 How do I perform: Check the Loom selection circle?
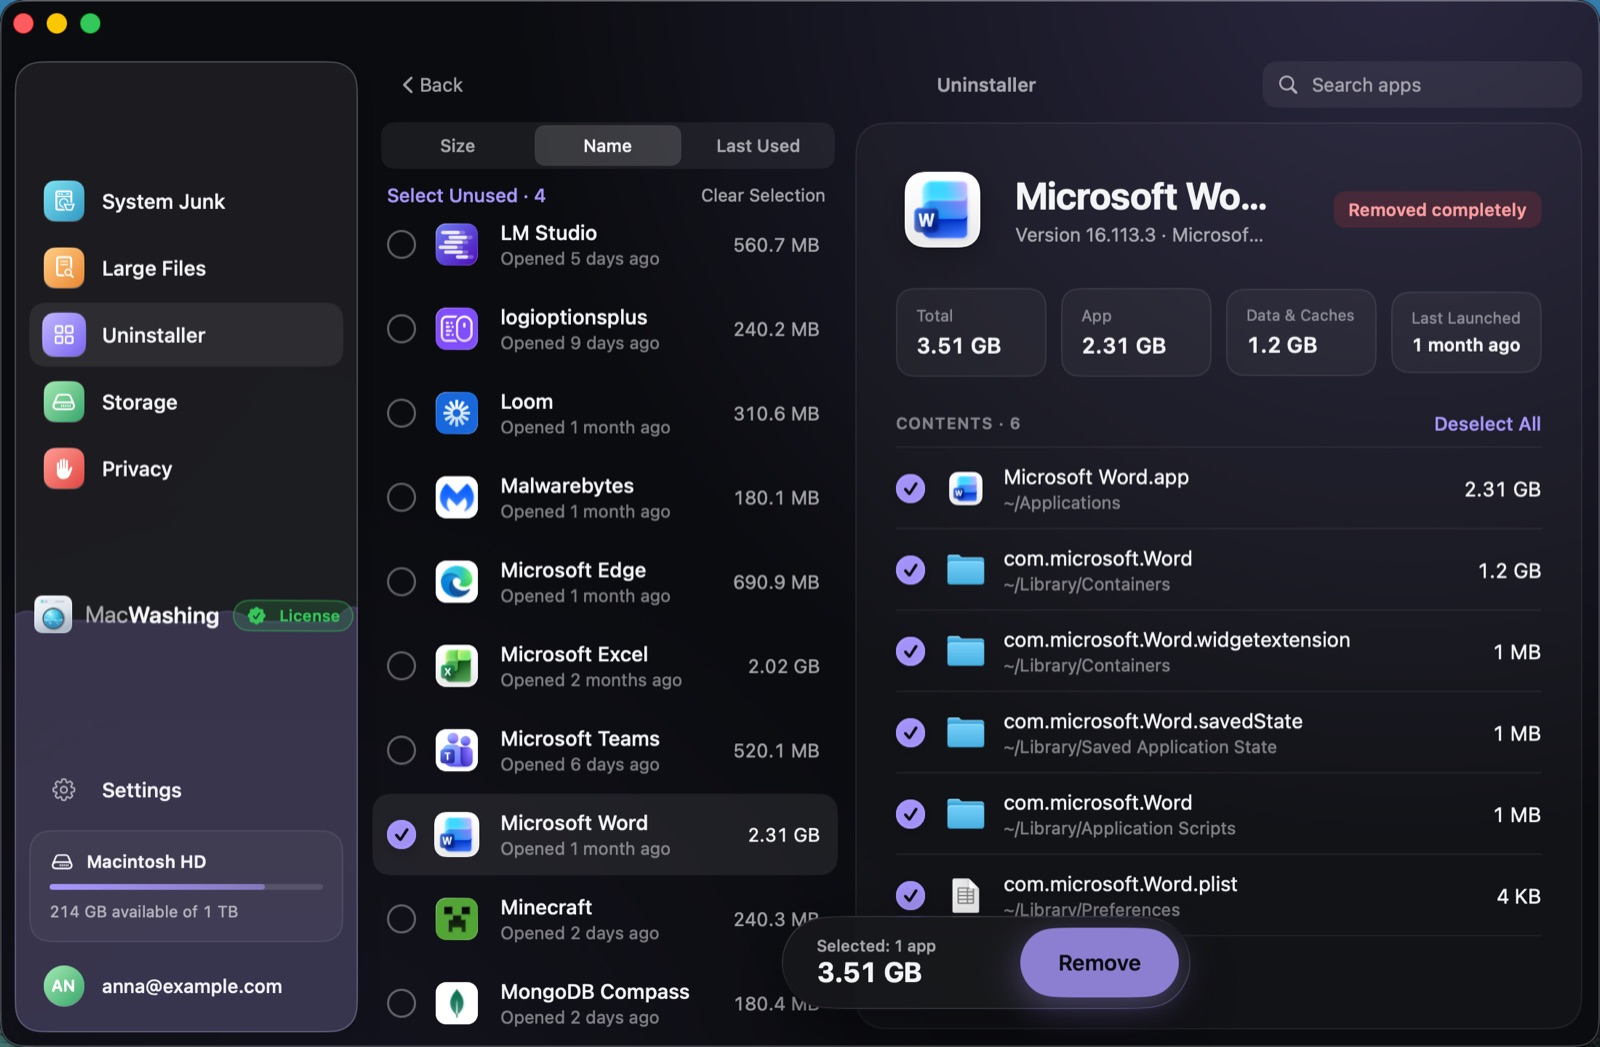[x=402, y=413]
